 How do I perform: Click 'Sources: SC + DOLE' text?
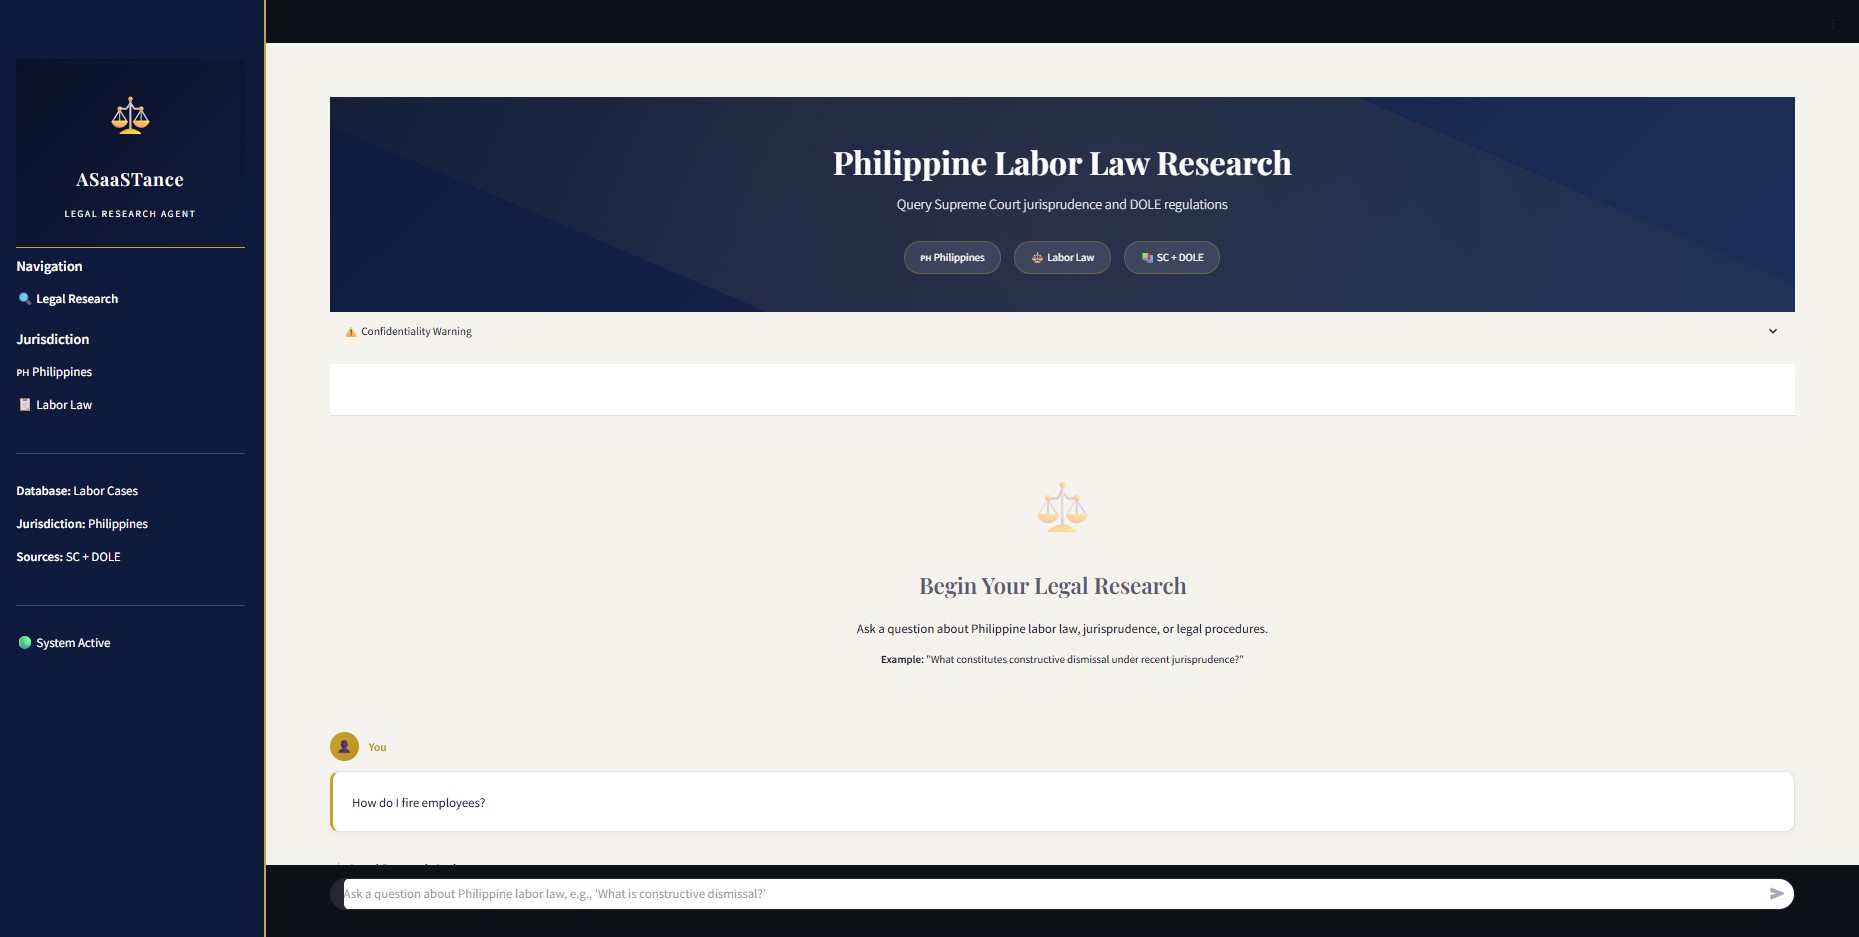coord(68,557)
